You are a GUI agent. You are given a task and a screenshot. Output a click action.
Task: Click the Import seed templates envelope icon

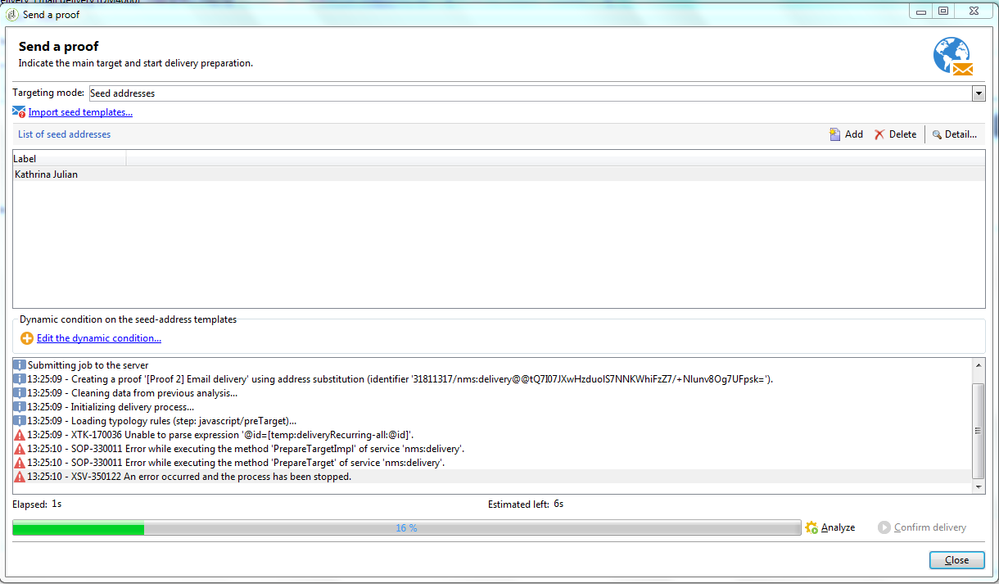[x=19, y=112]
